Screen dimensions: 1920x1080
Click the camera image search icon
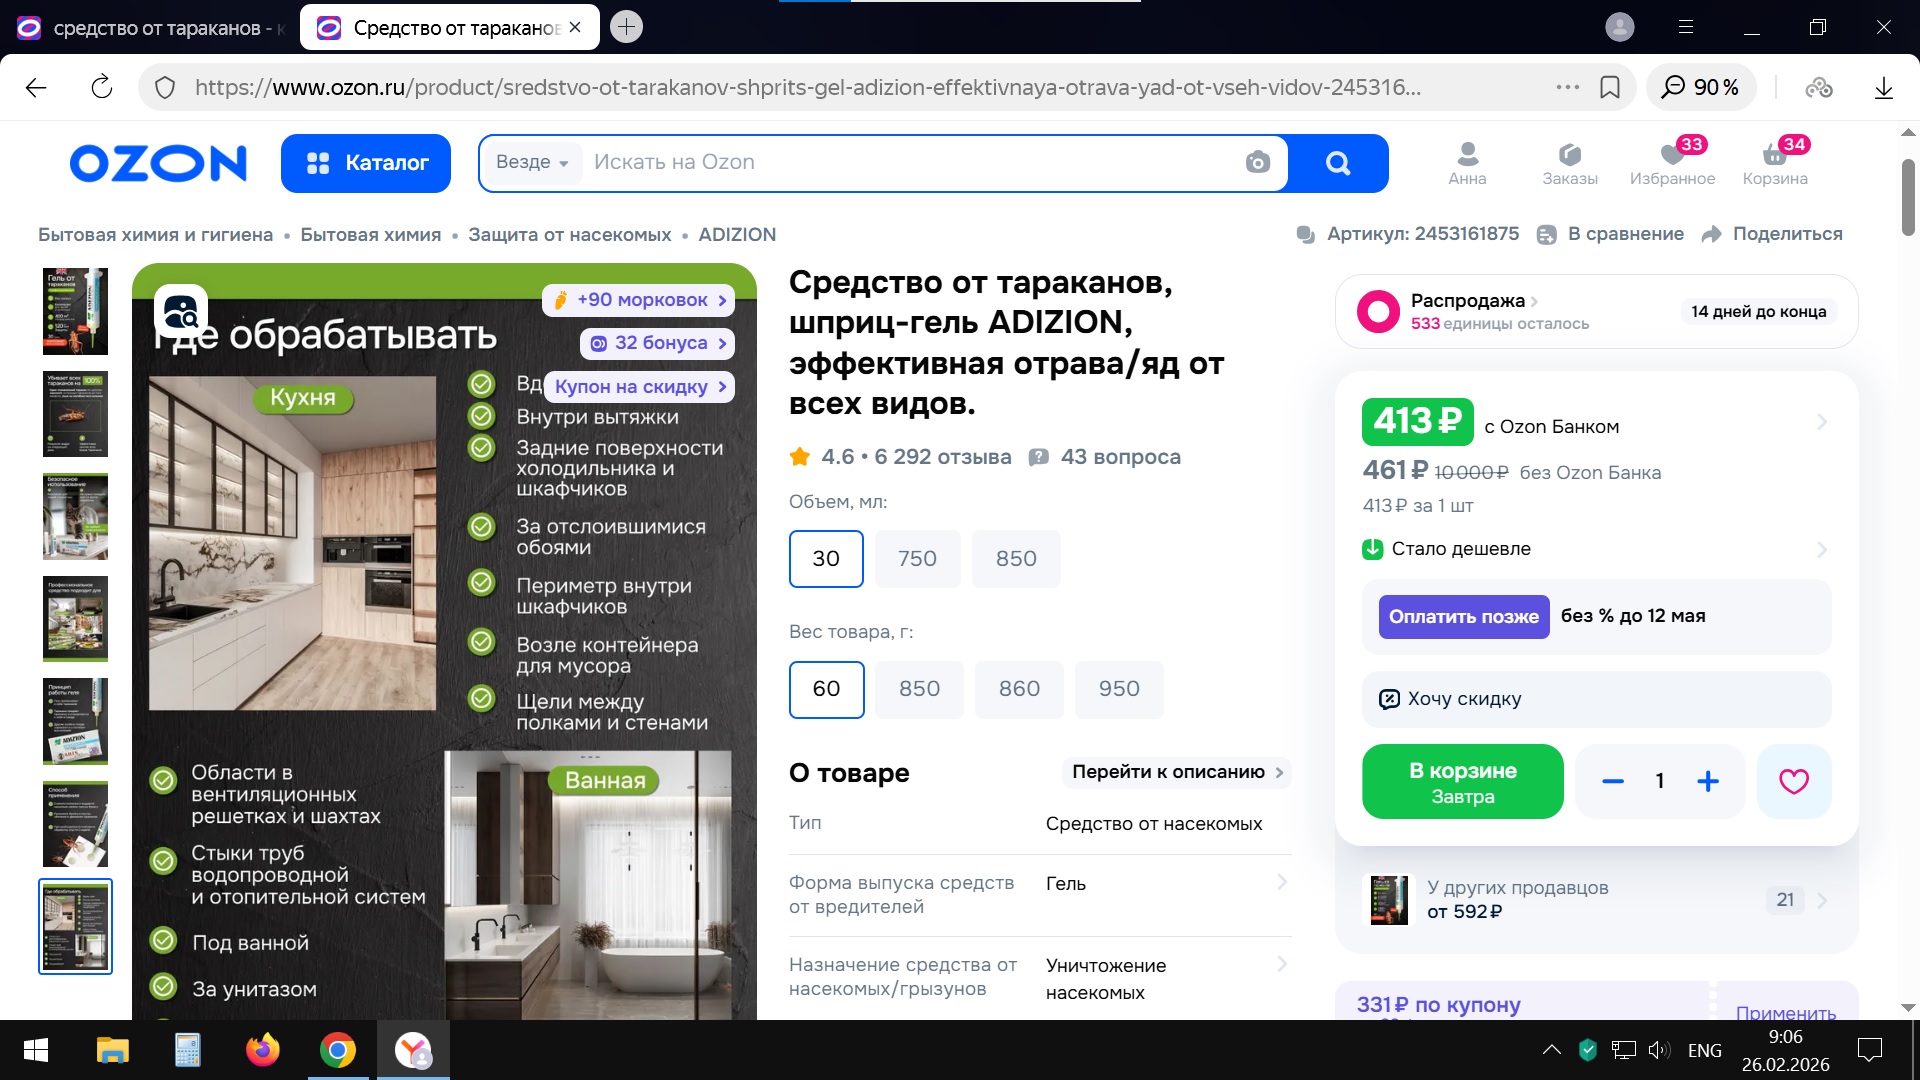tap(1257, 162)
